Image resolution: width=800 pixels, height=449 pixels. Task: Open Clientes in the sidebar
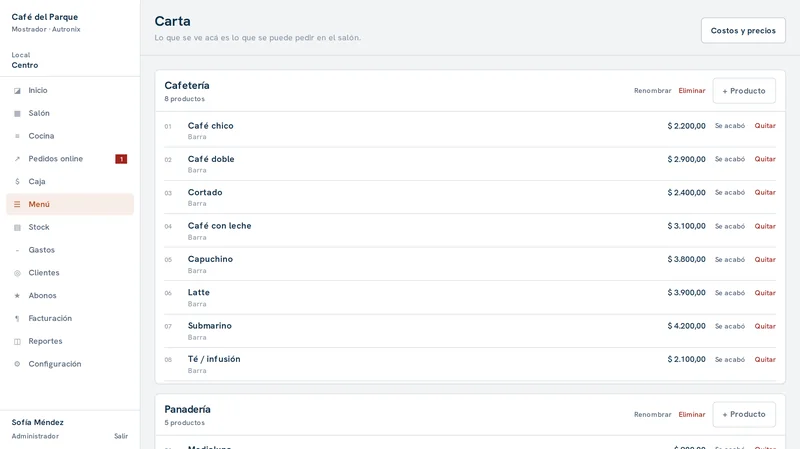tap(70, 273)
